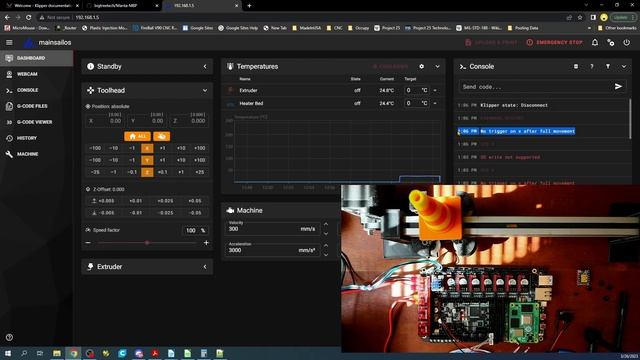Lower Z-offset by -0.025

pos(165,213)
